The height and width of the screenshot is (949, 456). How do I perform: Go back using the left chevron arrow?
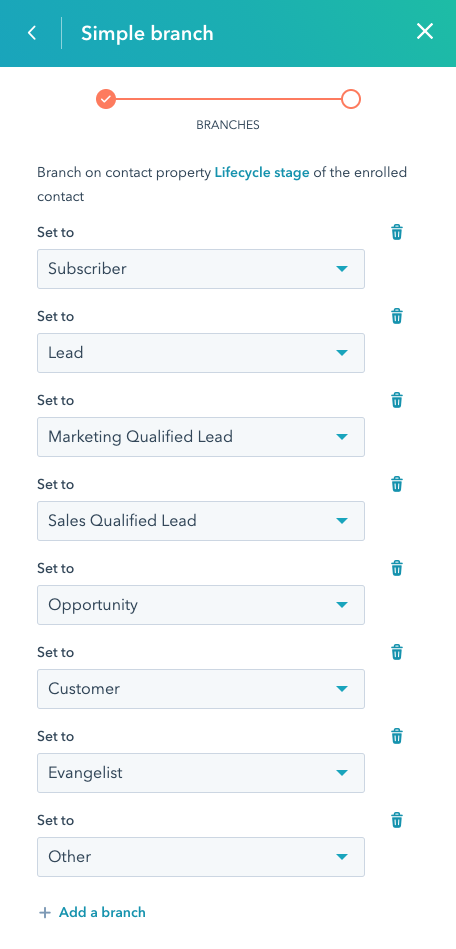click(32, 33)
